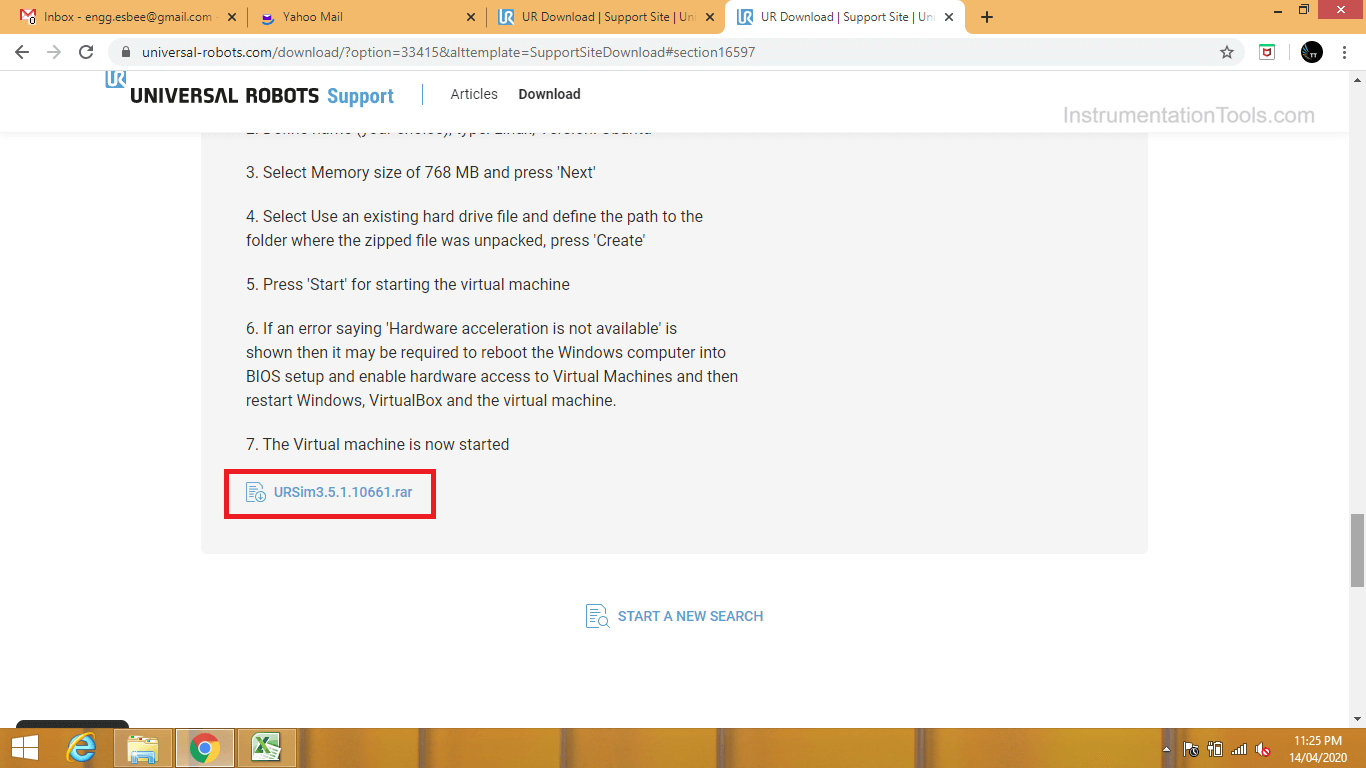Screen dimensions: 1366x768
Task: Open the Download menu item
Action: [549, 94]
